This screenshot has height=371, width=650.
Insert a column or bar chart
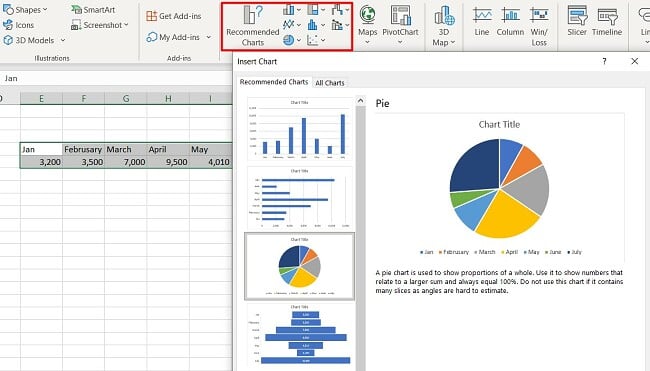[x=289, y=10]
